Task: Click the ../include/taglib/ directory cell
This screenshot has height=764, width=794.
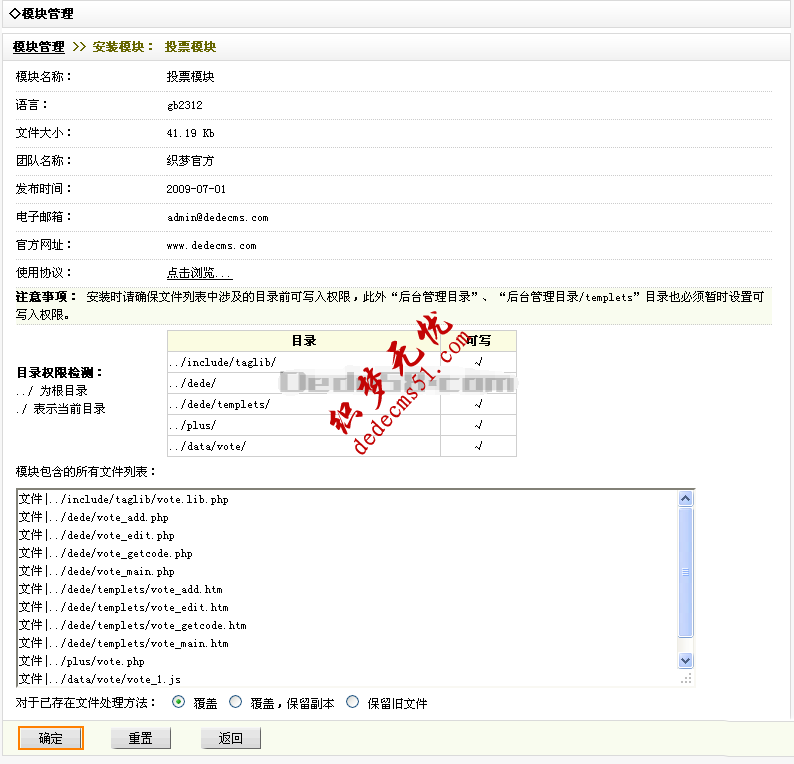Action: [304, 362]
